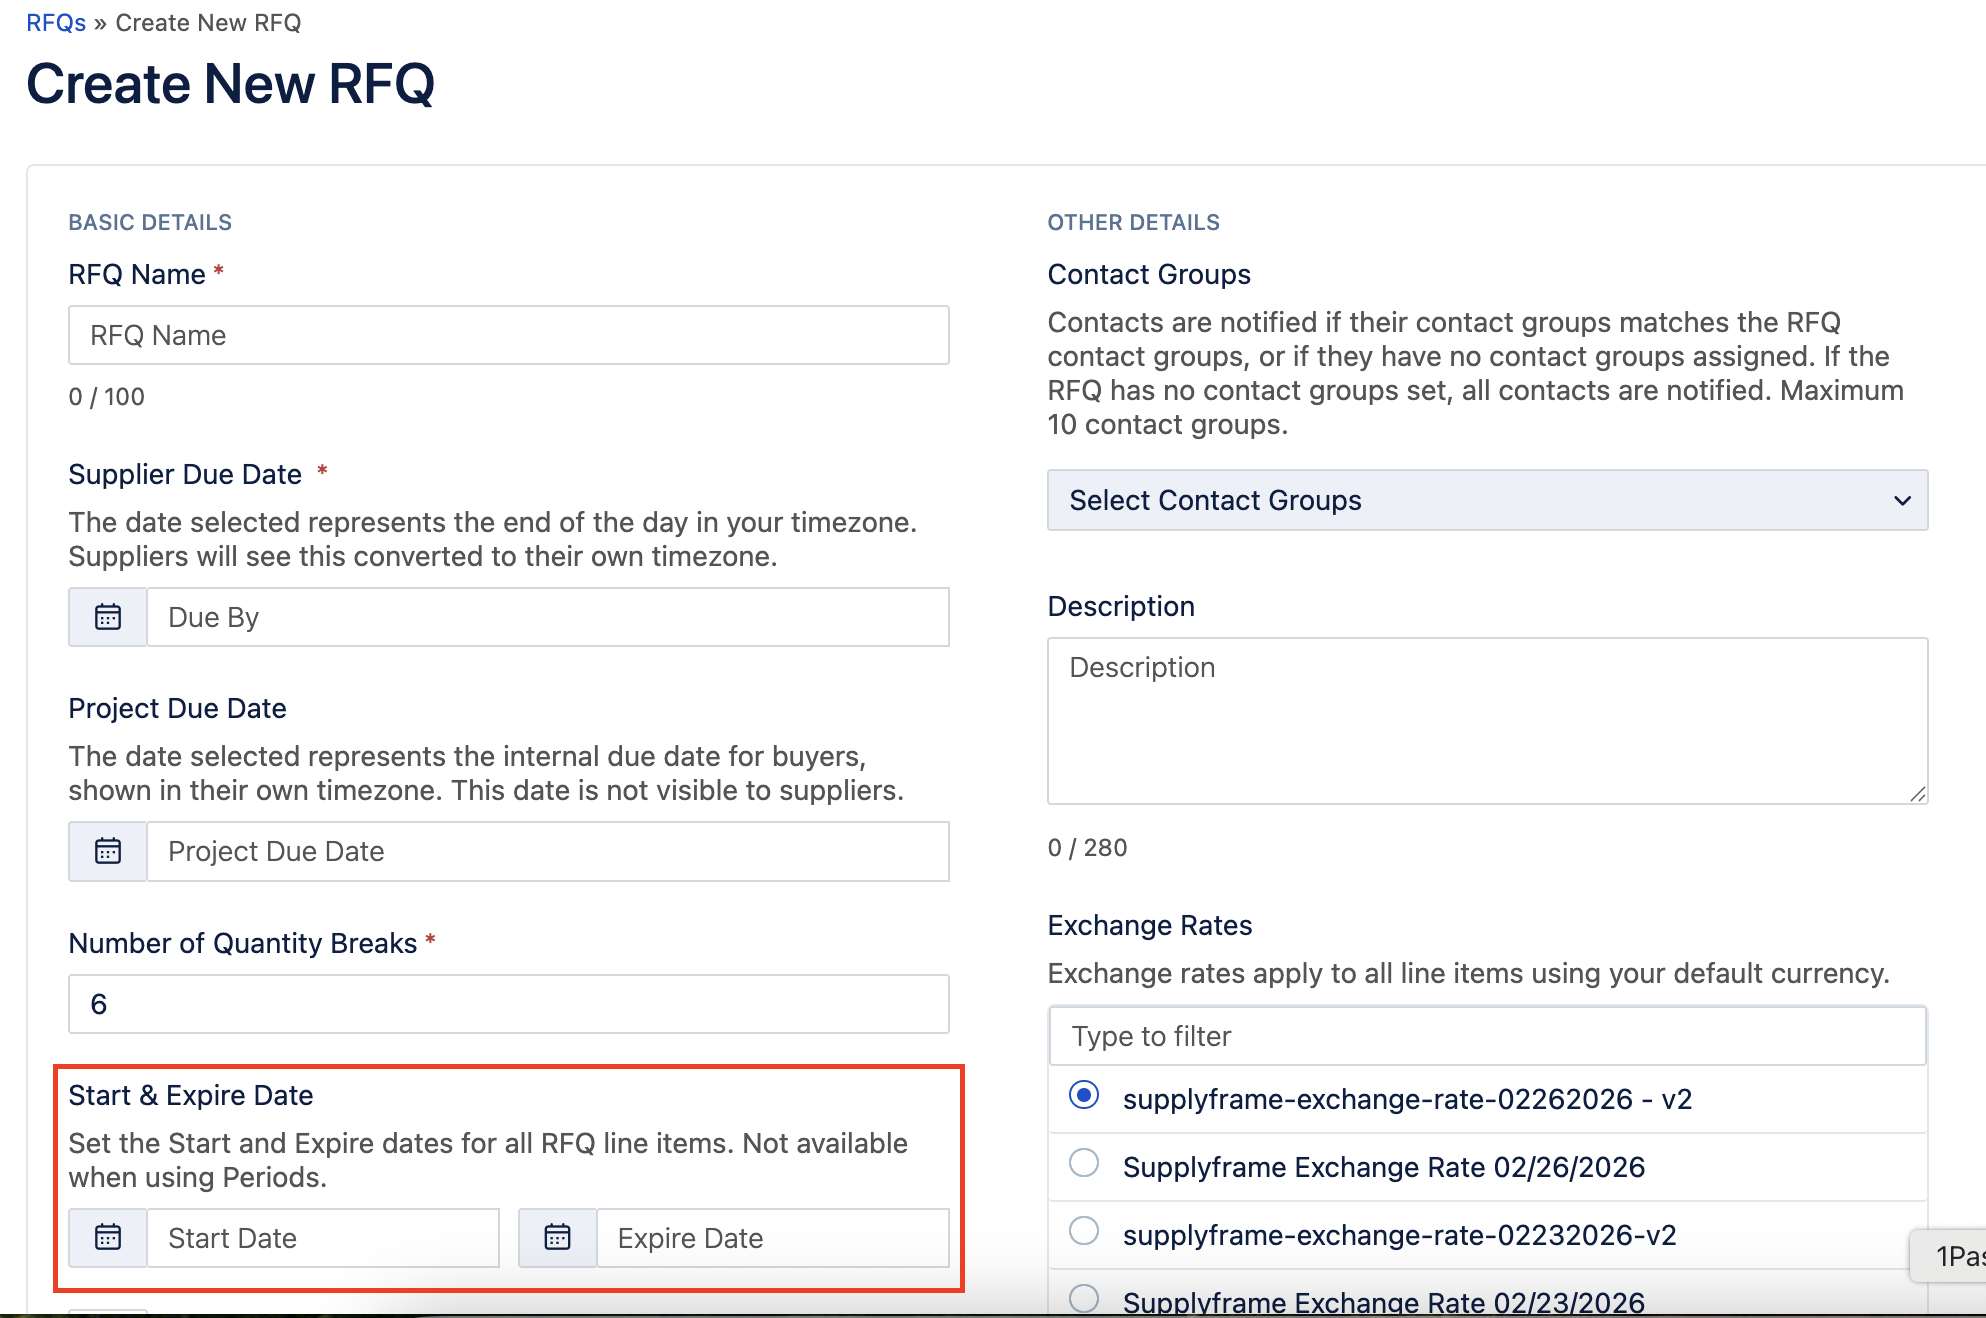Expand the Select Contact Groups dropdown

pos(1486,500)
